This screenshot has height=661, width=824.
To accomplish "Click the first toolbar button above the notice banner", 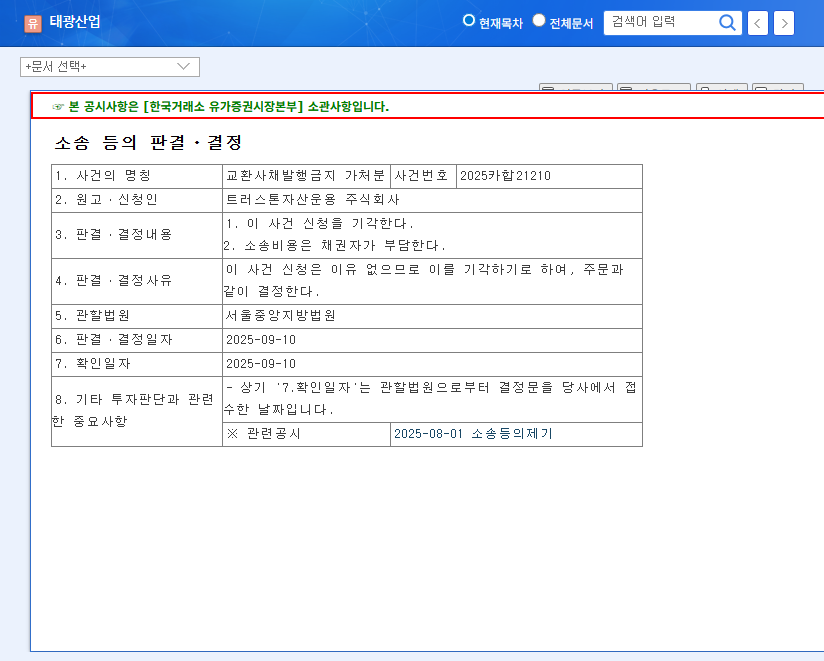I will (x=575, y=88).
